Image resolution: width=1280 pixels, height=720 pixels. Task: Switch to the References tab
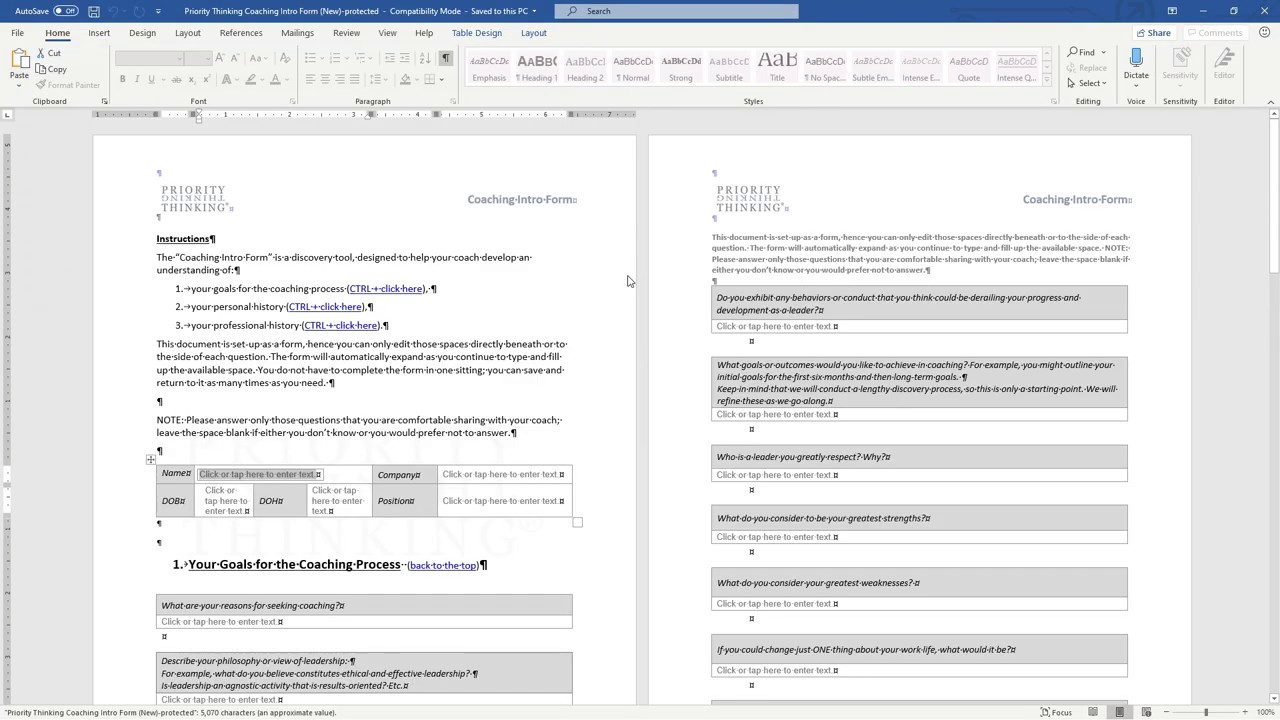(241, 33)
